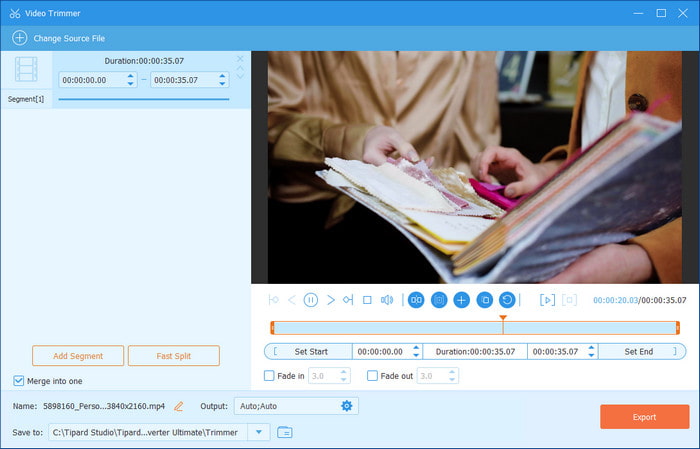Pause the video playback
700x449 pixels.
pyautogui.click(x=311, y=300)
